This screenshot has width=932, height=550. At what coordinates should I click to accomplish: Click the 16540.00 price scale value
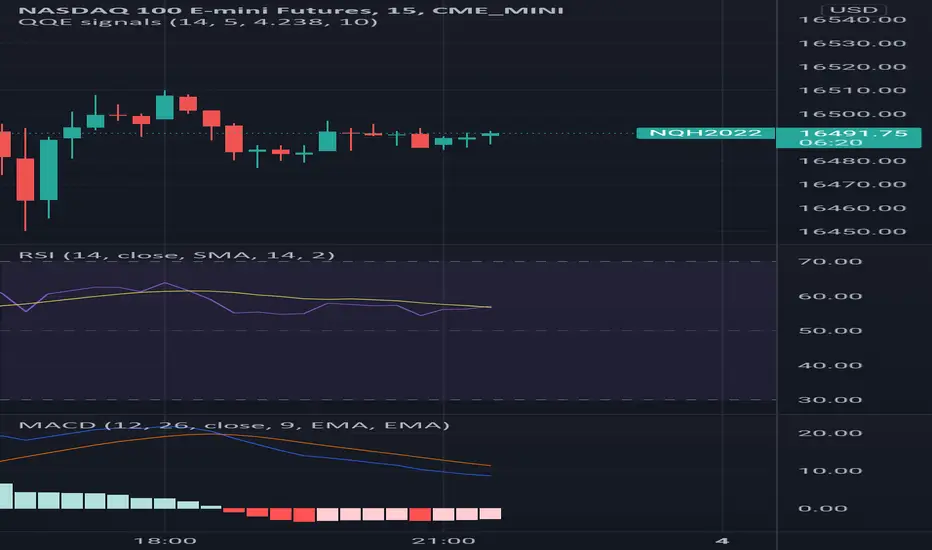click(852, 20)
